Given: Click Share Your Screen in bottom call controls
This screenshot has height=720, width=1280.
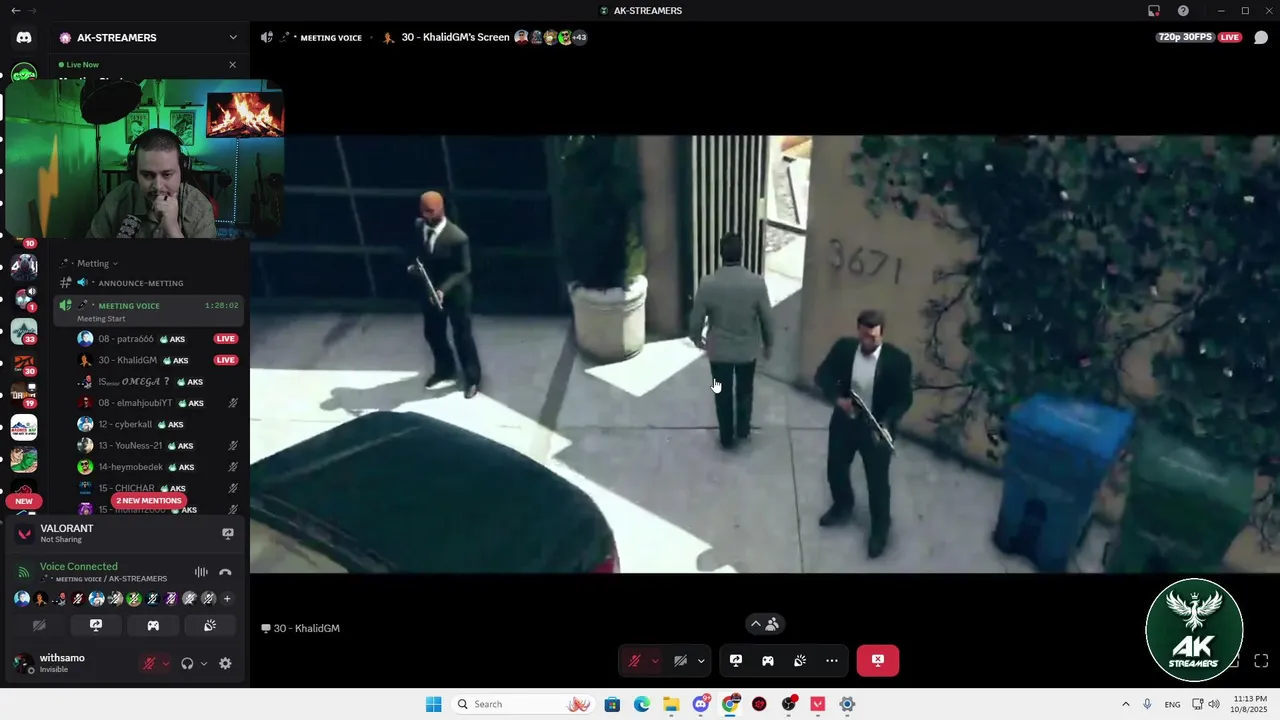Looking at the screenshot, I should [x=736, y=660].
